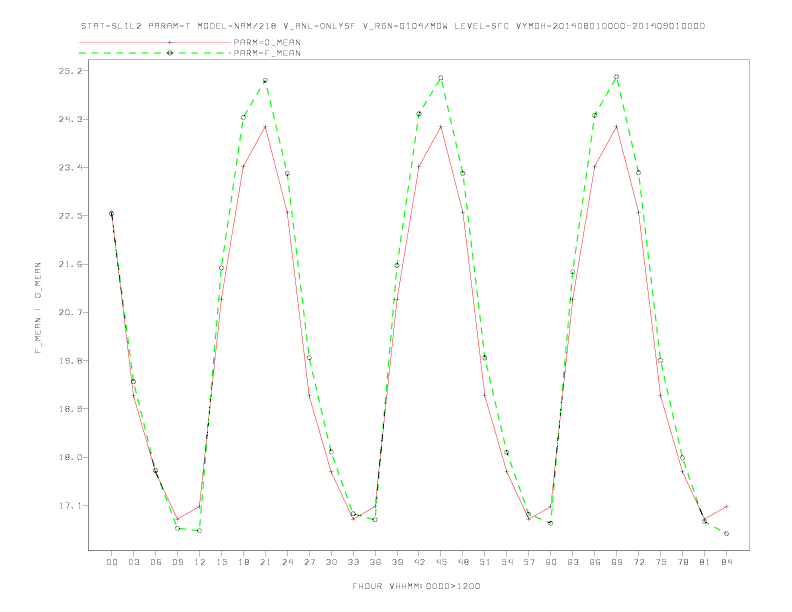The height and width of the screenshot is (612, 792).
Task: Select the red solid O_MEAN legend line sample
Action: pyautogui.click(x=155, y=42)
